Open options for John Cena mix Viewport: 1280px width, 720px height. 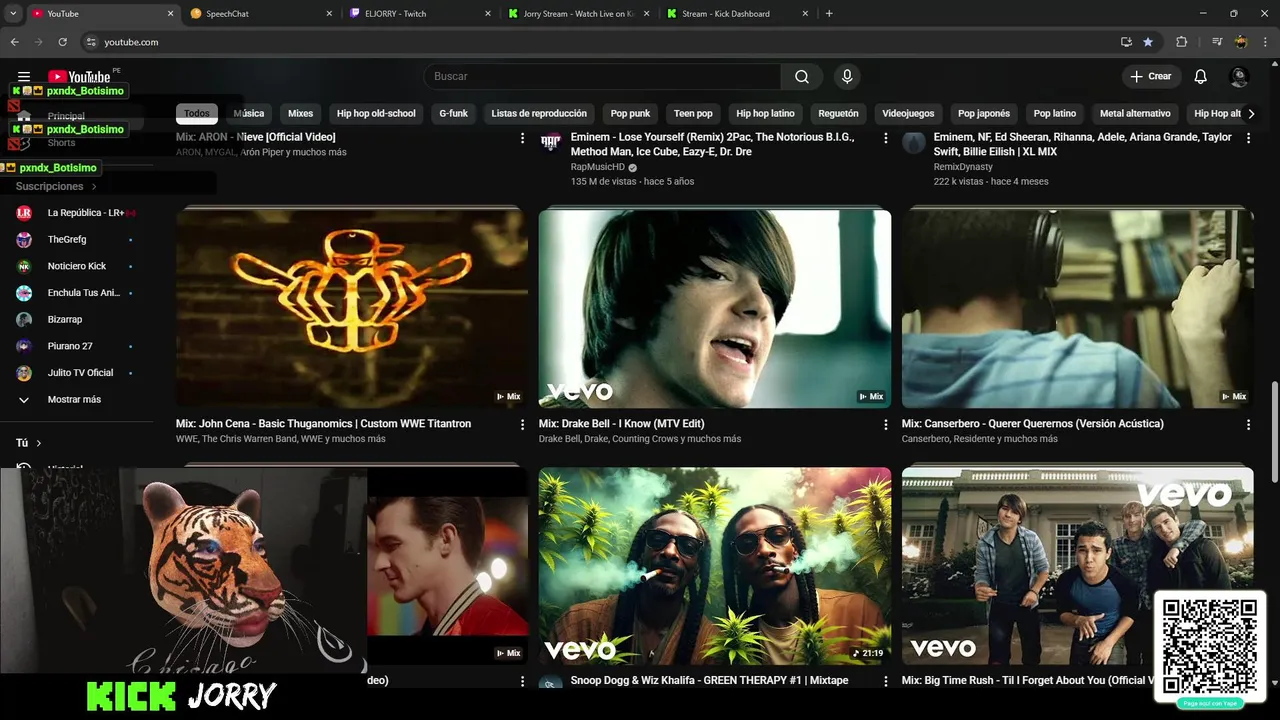pyautogui.click(x=522, y=425)
